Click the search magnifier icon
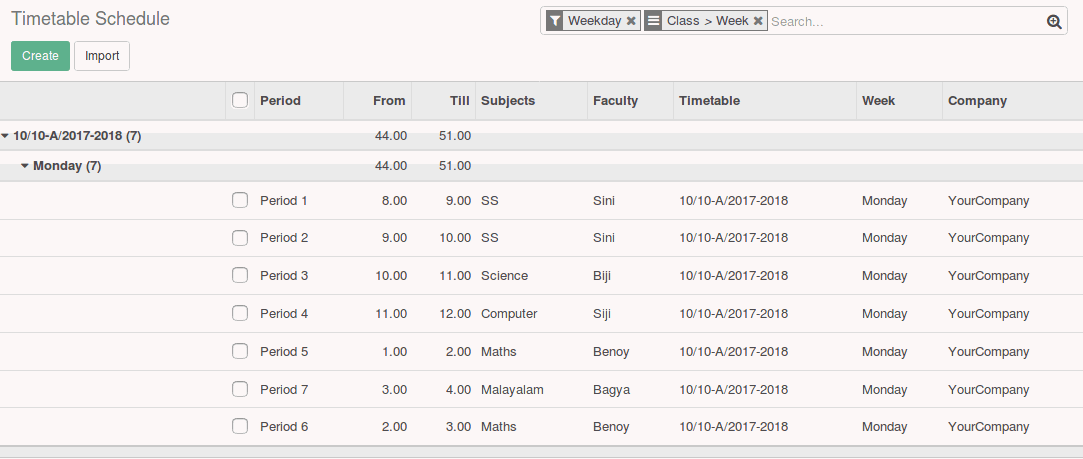The image size is (1083, 459). pyautogui.click(x=1054, y=22)
